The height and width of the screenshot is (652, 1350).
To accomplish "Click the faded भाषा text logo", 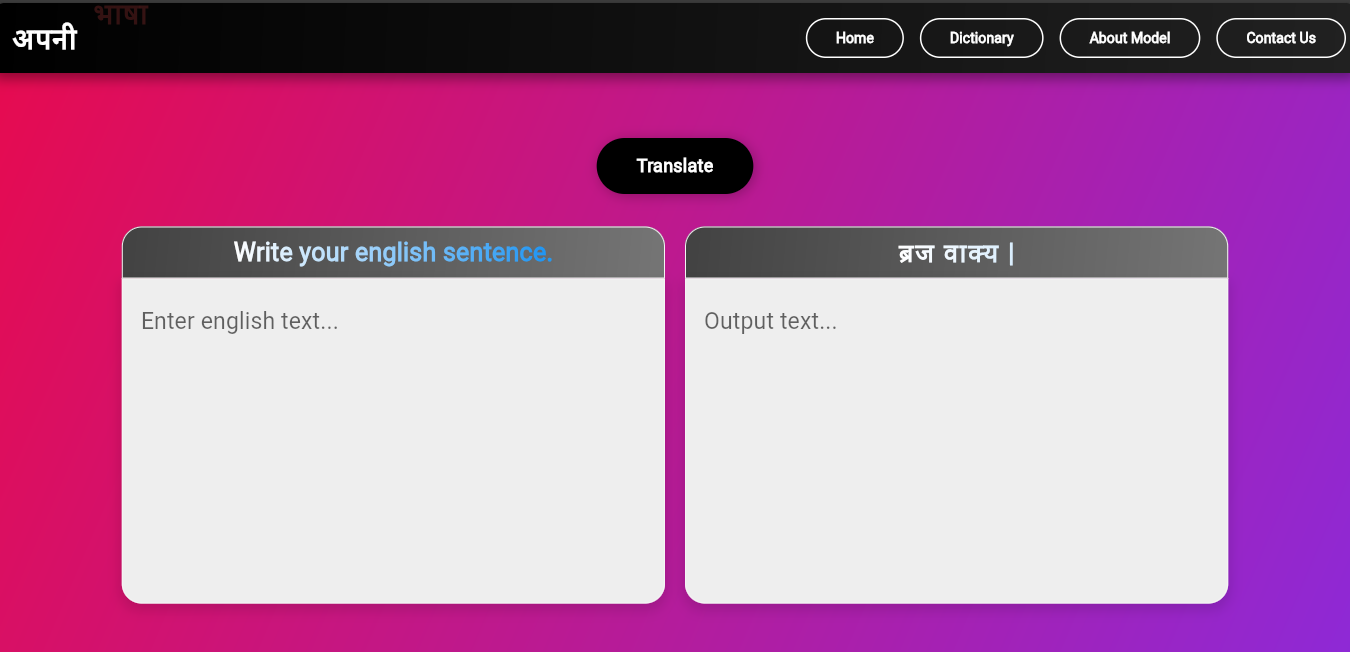I will point(121,15).
